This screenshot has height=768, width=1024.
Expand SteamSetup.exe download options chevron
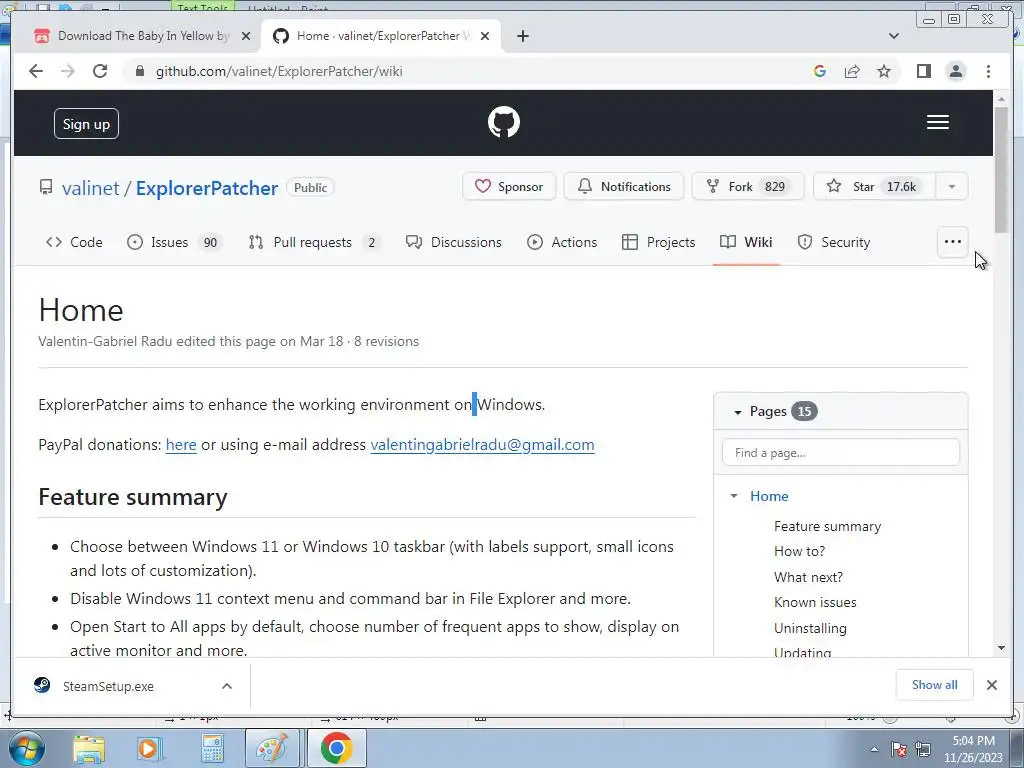tap(227, 686)
